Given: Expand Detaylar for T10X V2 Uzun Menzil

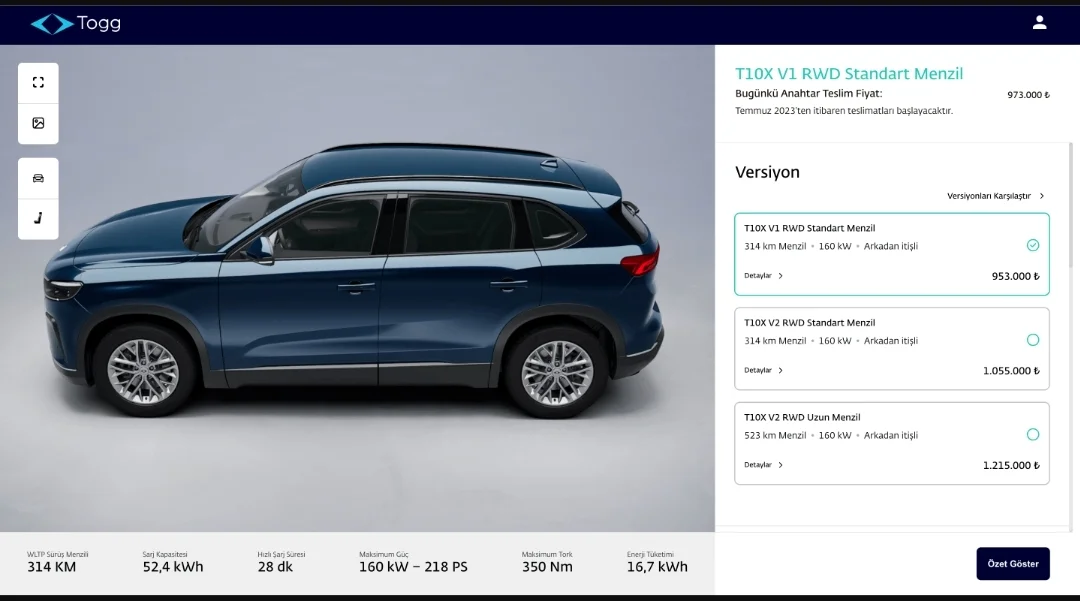Looking at the screenshot, I should coord(763,465).
